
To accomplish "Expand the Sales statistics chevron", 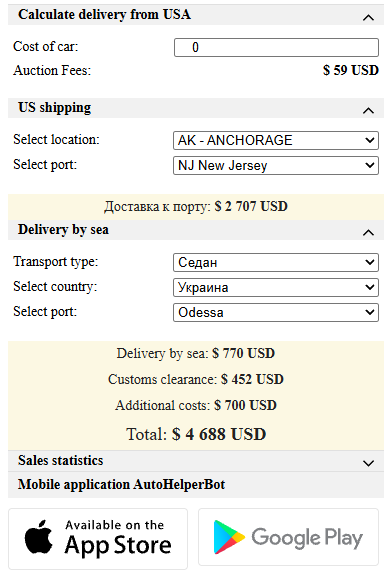I will tap(368, 463).
